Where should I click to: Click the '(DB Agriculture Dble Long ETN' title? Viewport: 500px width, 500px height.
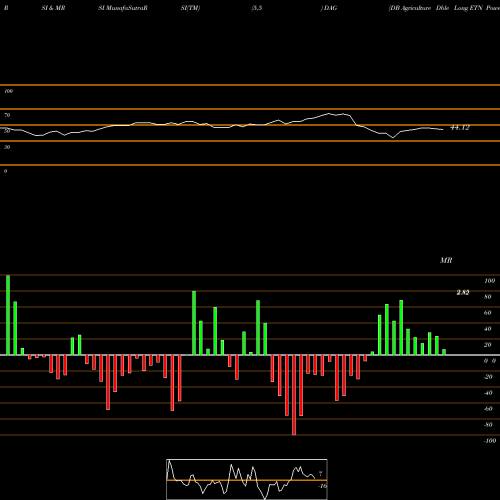click(436, 8)
